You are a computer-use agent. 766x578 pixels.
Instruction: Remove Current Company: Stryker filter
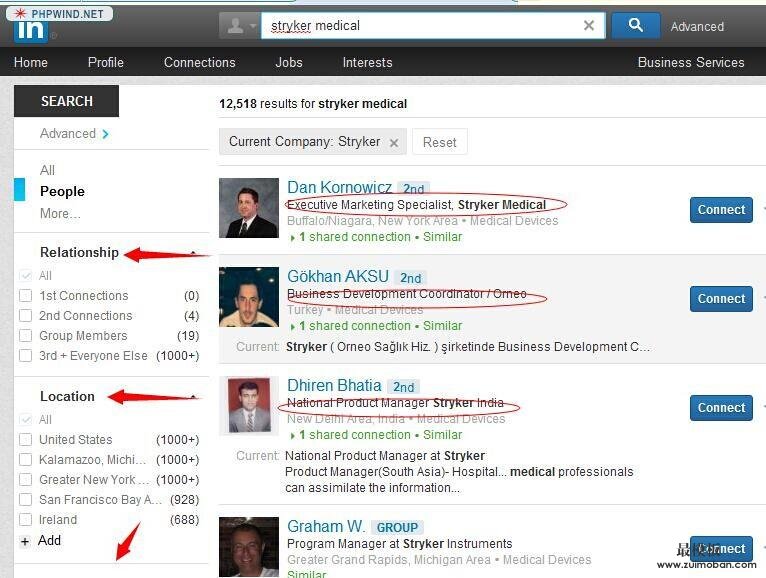pos(394,143)
